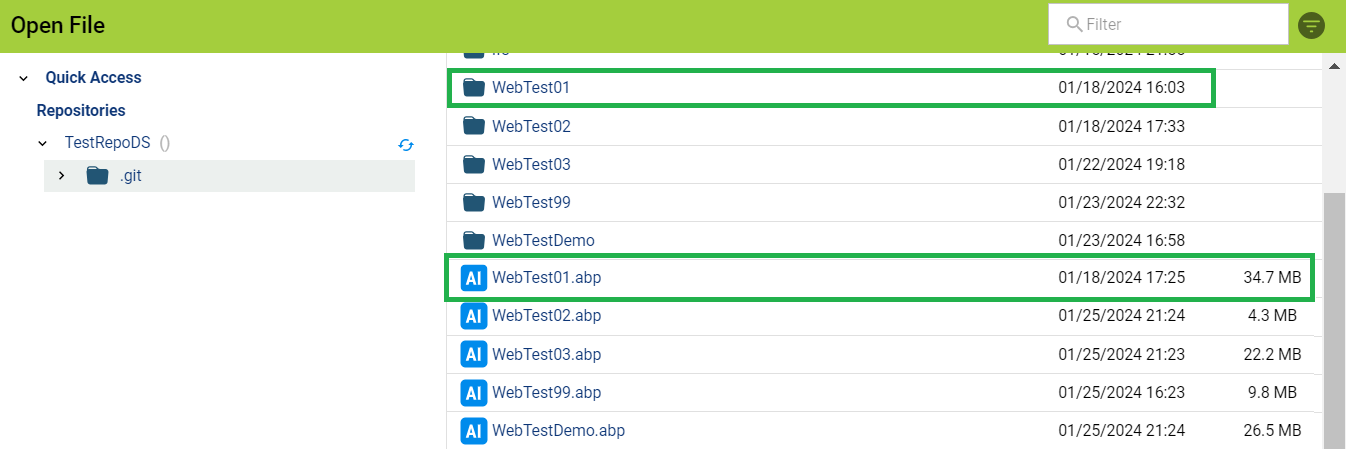Refresh the TestRepoDS repository

pos(406,144)
